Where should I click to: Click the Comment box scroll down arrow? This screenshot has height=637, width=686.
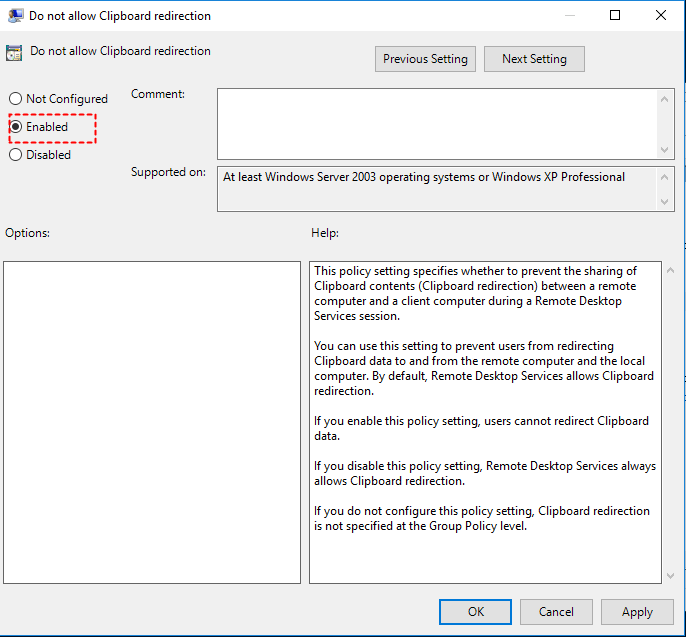[x=667, y=149]
